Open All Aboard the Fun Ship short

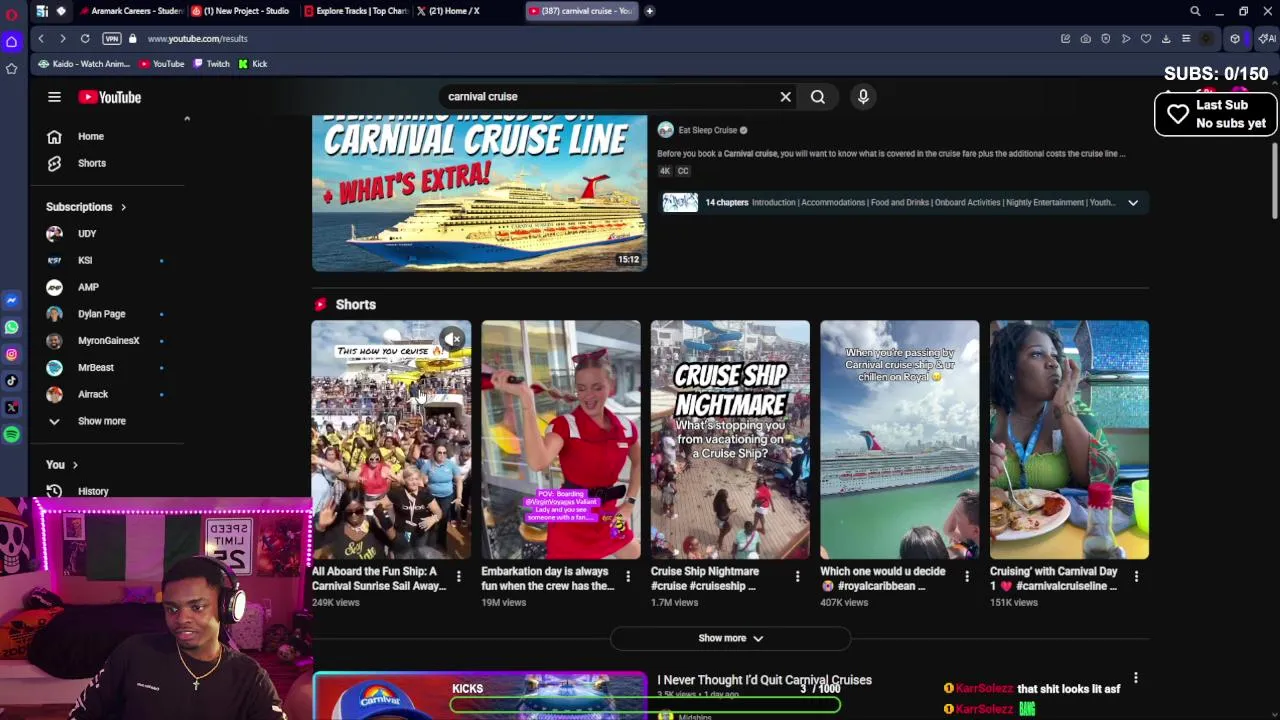click(391, 440)
